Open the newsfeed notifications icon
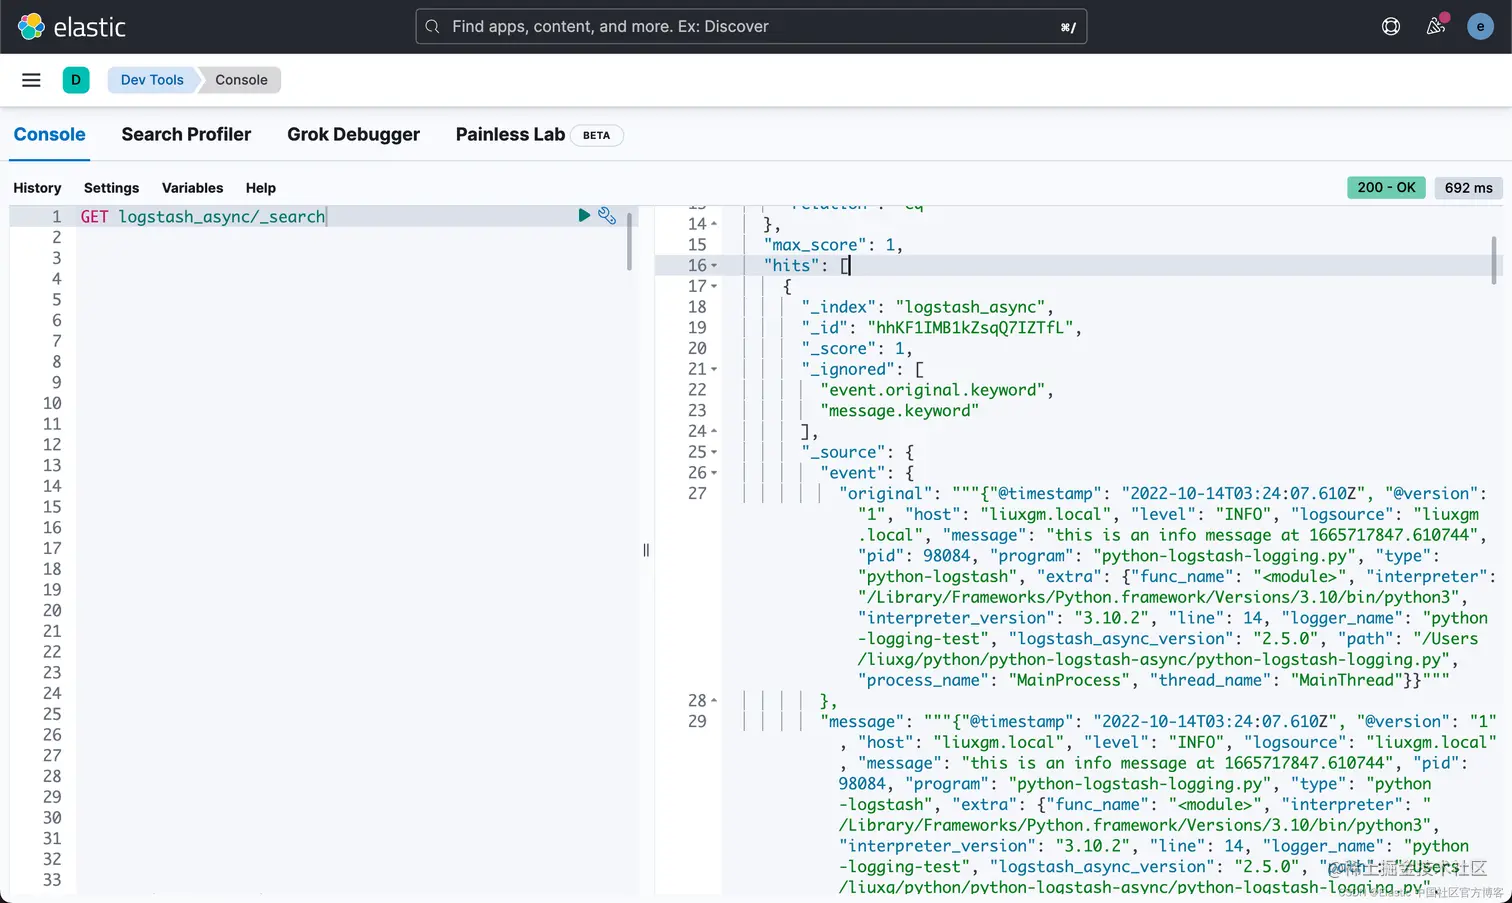1512x903 pixels. click(1436, 27)
